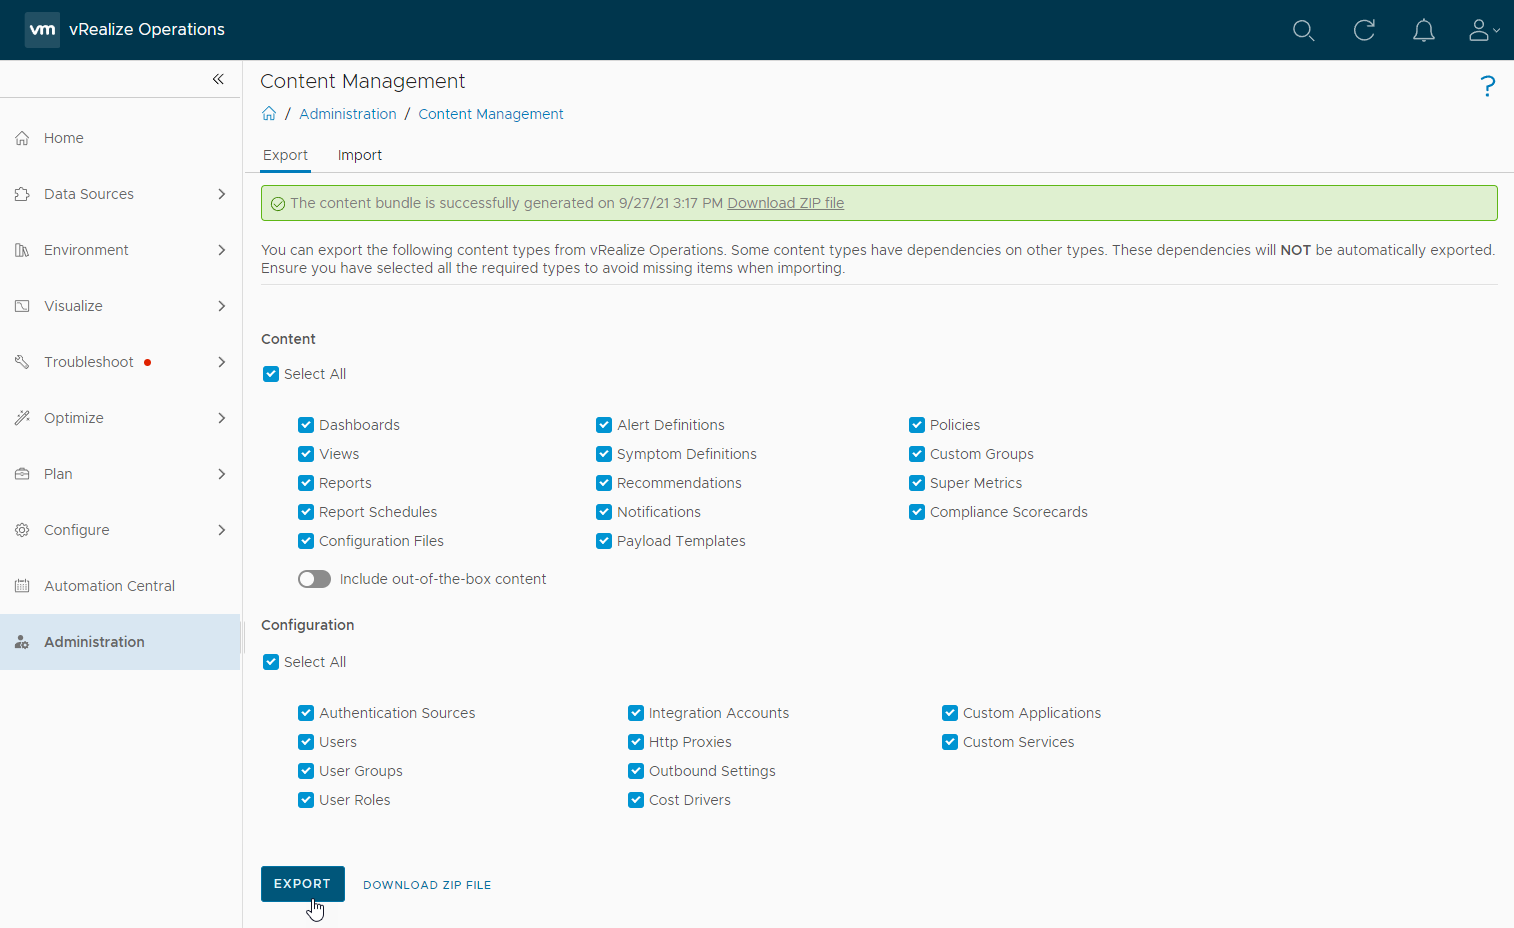This screenshot has height=928, width=1514.
Task: Click the Home house icon in sidebar
Action: click(22, 138)
